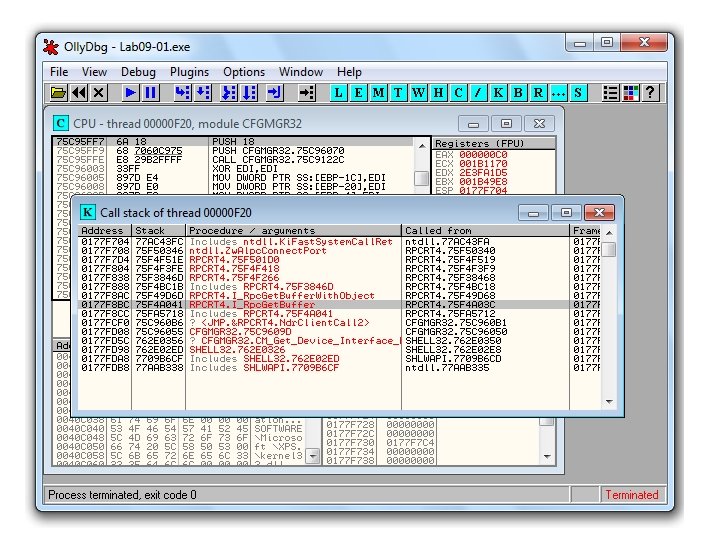Click the Open file folder toolbar icon
The height and width of the screenshot is (540, 720).
[58, 93]
